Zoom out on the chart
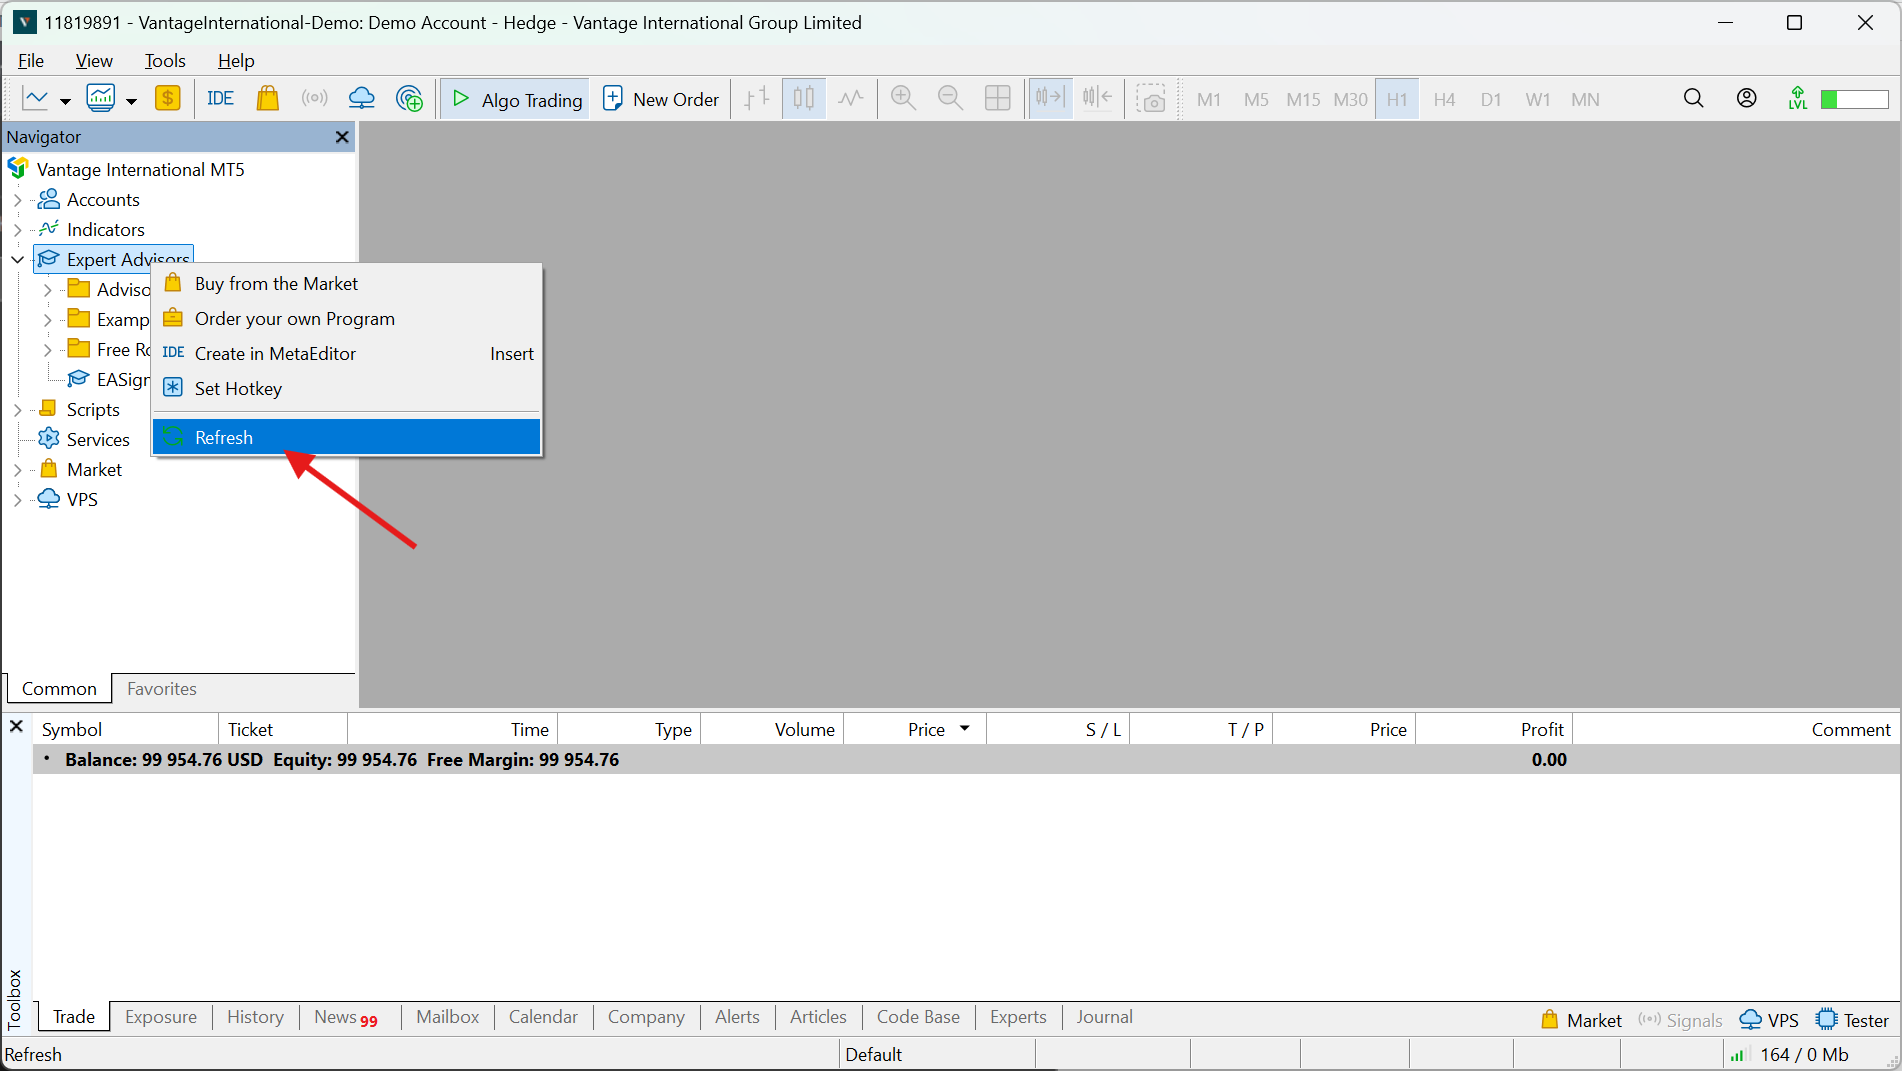Image resolution: width=1902 pixels, height=1071 pixels. [x=950, y=98]
